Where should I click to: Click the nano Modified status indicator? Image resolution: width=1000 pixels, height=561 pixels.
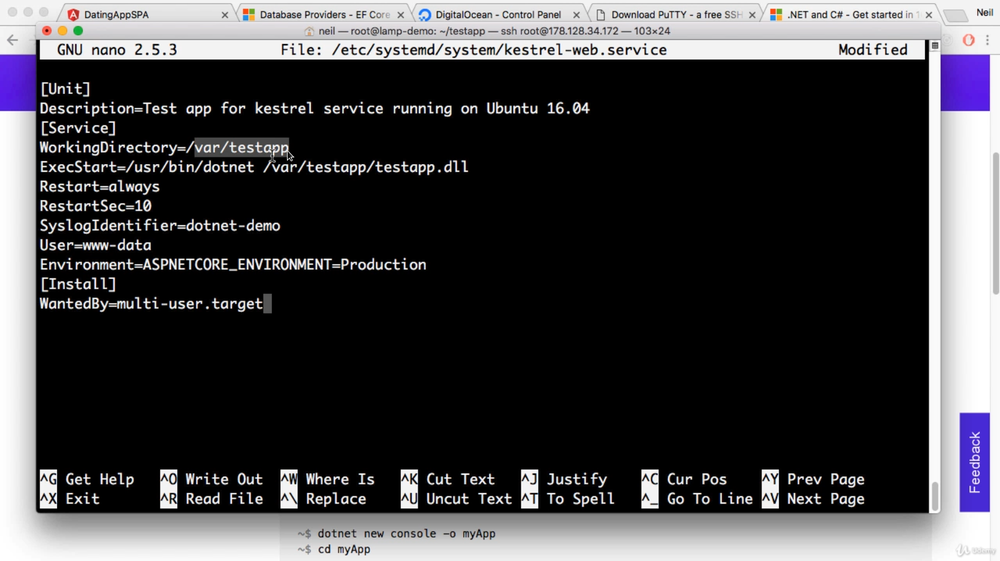pos(872,50)
